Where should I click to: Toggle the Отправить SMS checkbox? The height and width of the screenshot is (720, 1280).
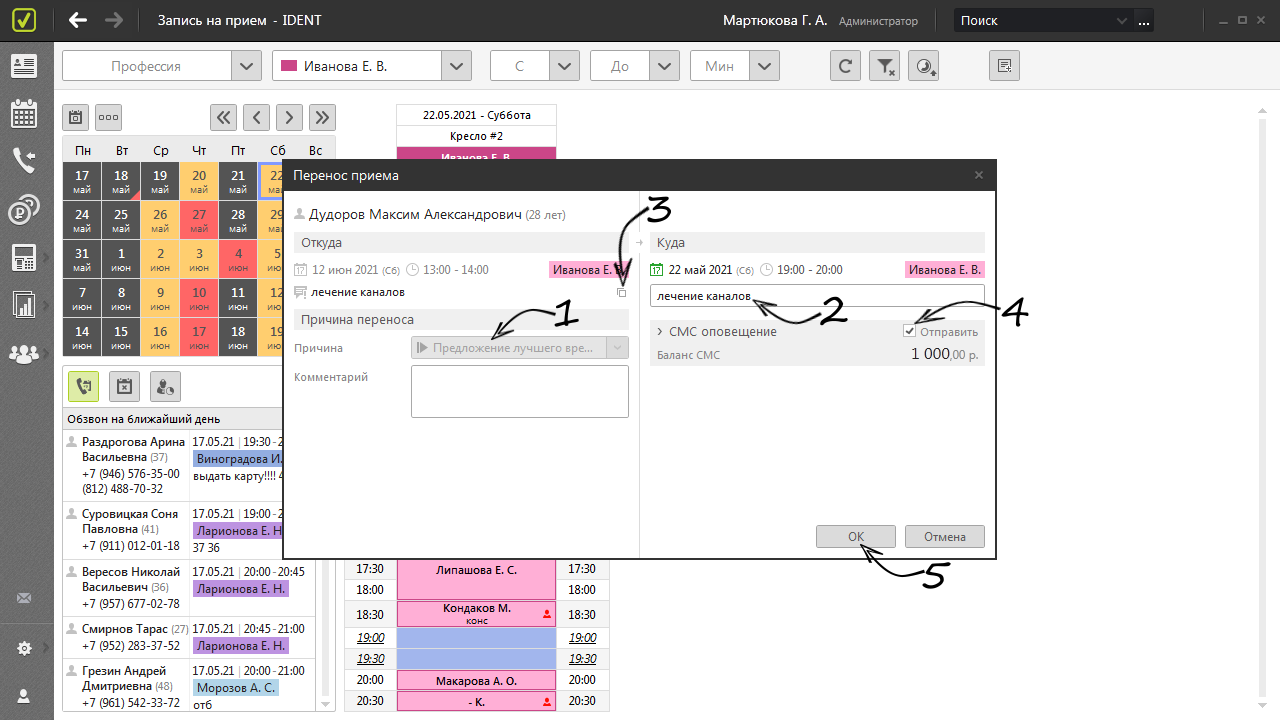click(x=909, y=330)
